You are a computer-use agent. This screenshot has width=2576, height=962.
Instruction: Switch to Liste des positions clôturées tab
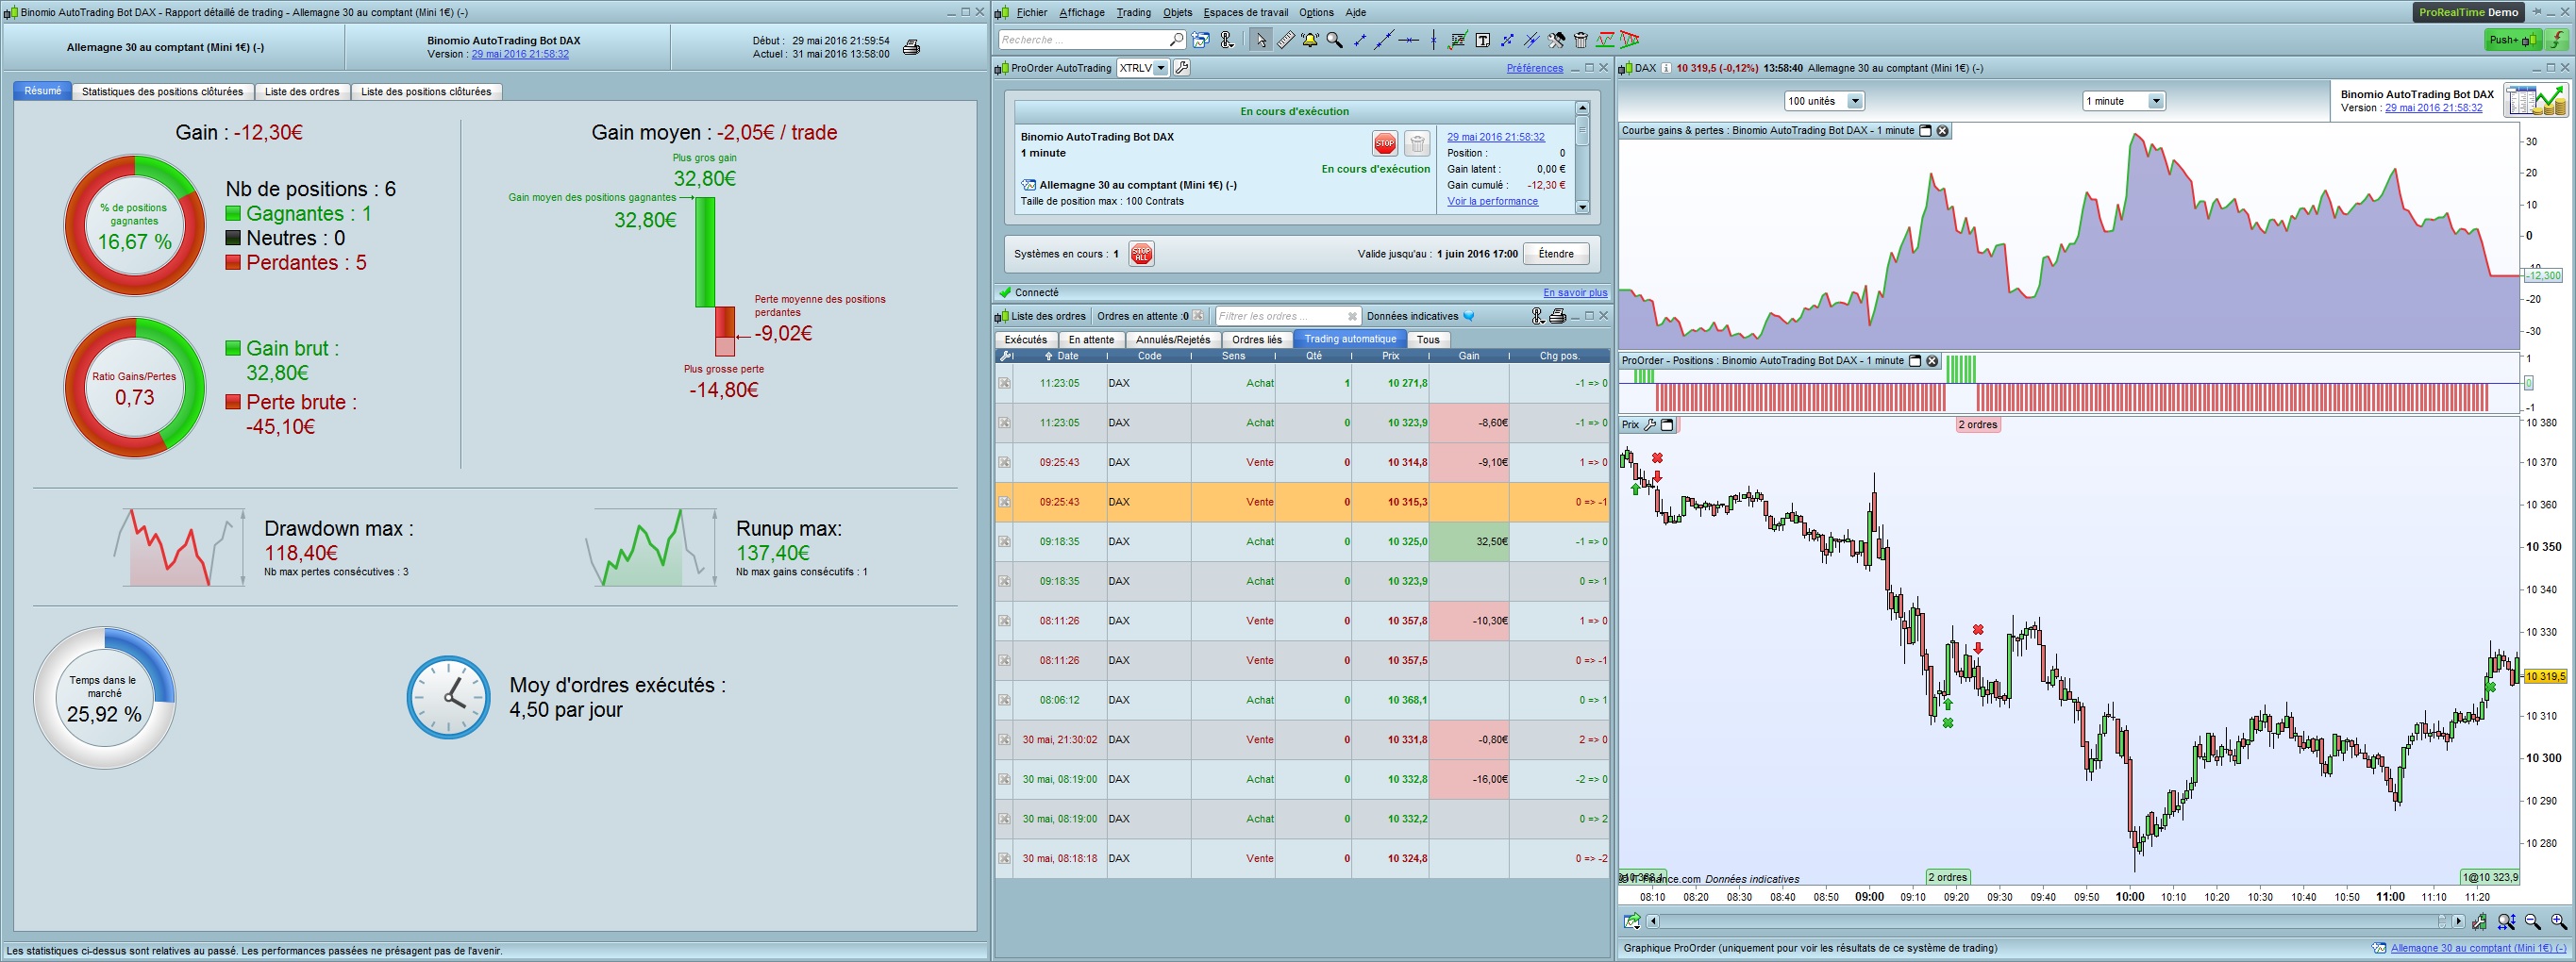pos(425,92)
